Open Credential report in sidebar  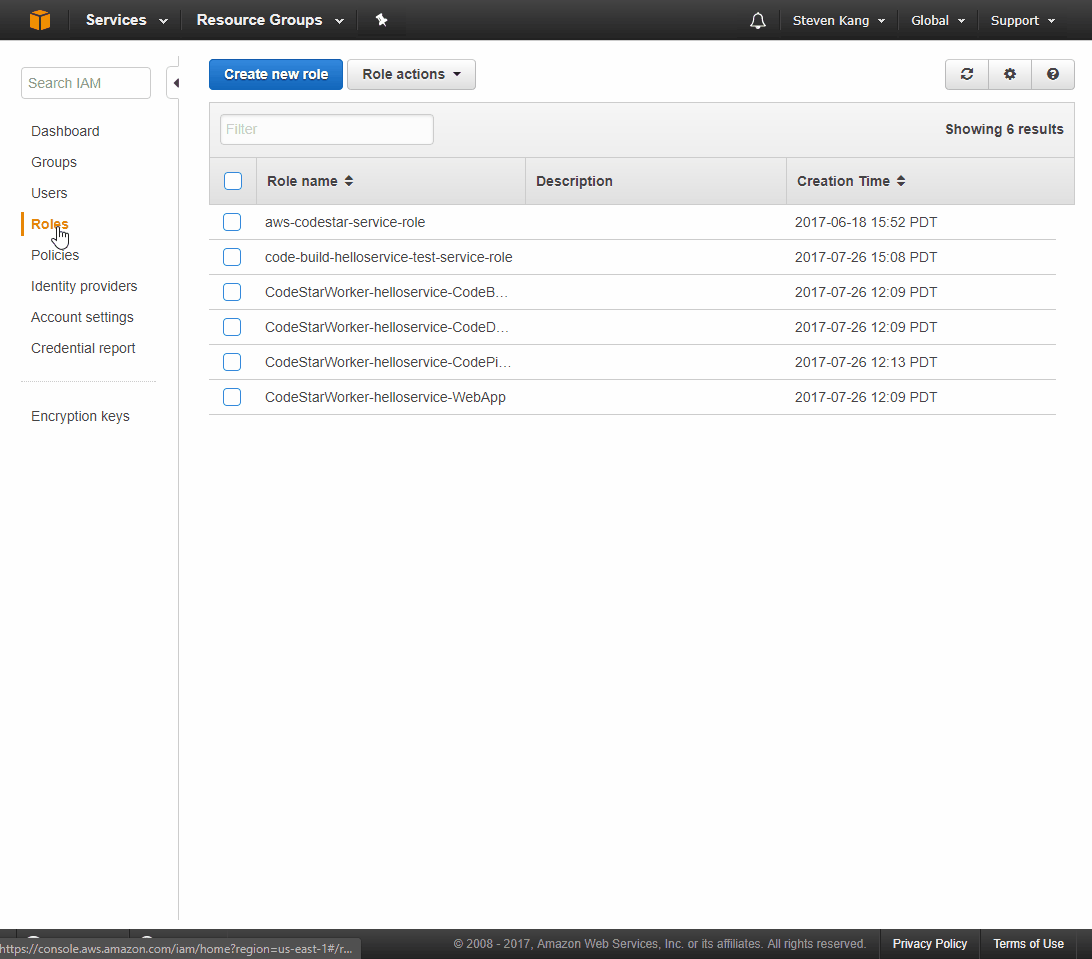coord(83,348)
